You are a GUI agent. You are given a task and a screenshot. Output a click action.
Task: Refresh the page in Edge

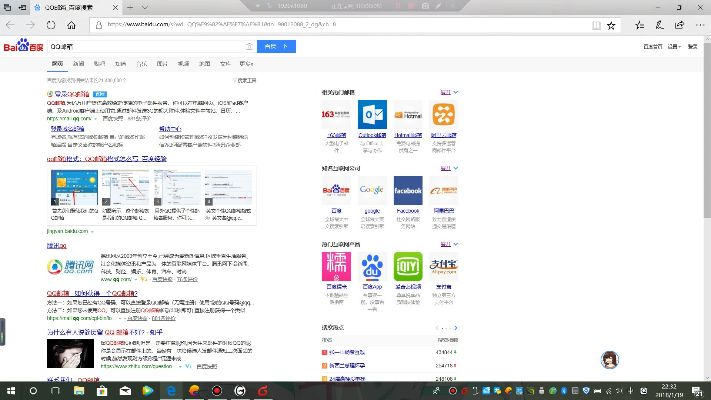51,25
